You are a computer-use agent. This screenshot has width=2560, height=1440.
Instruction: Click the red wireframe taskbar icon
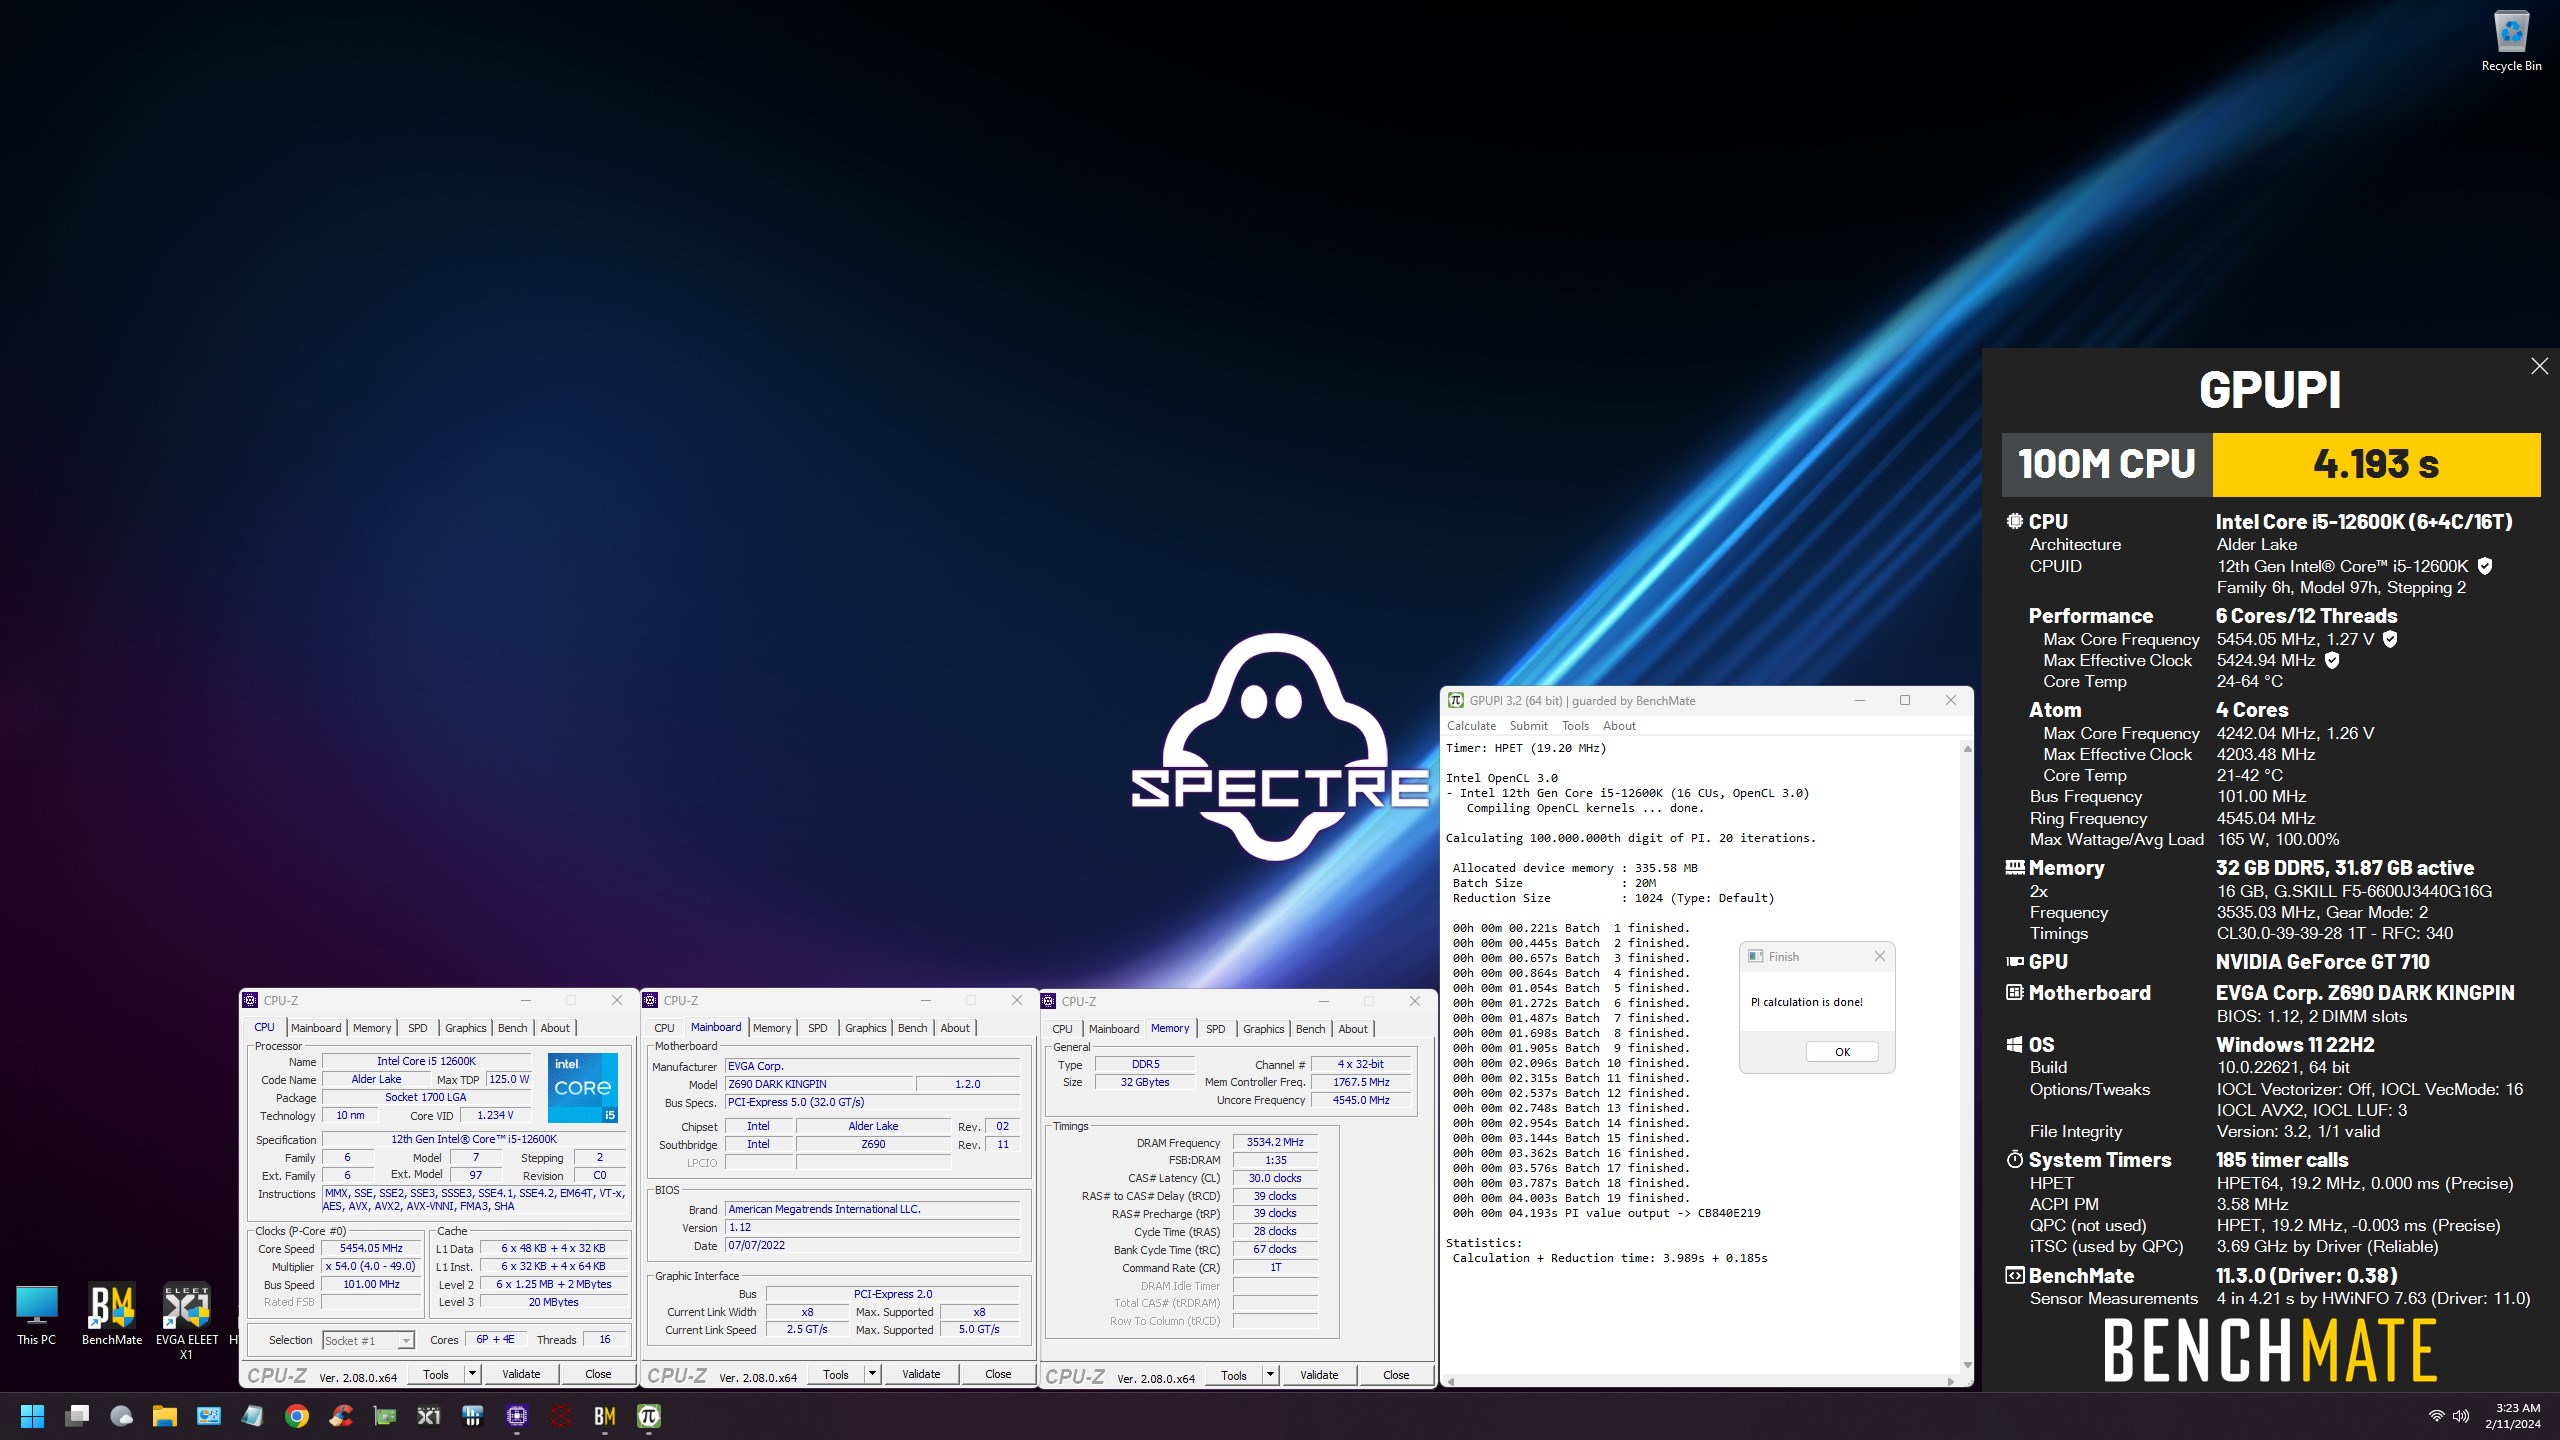click(x=561, y=1416)
